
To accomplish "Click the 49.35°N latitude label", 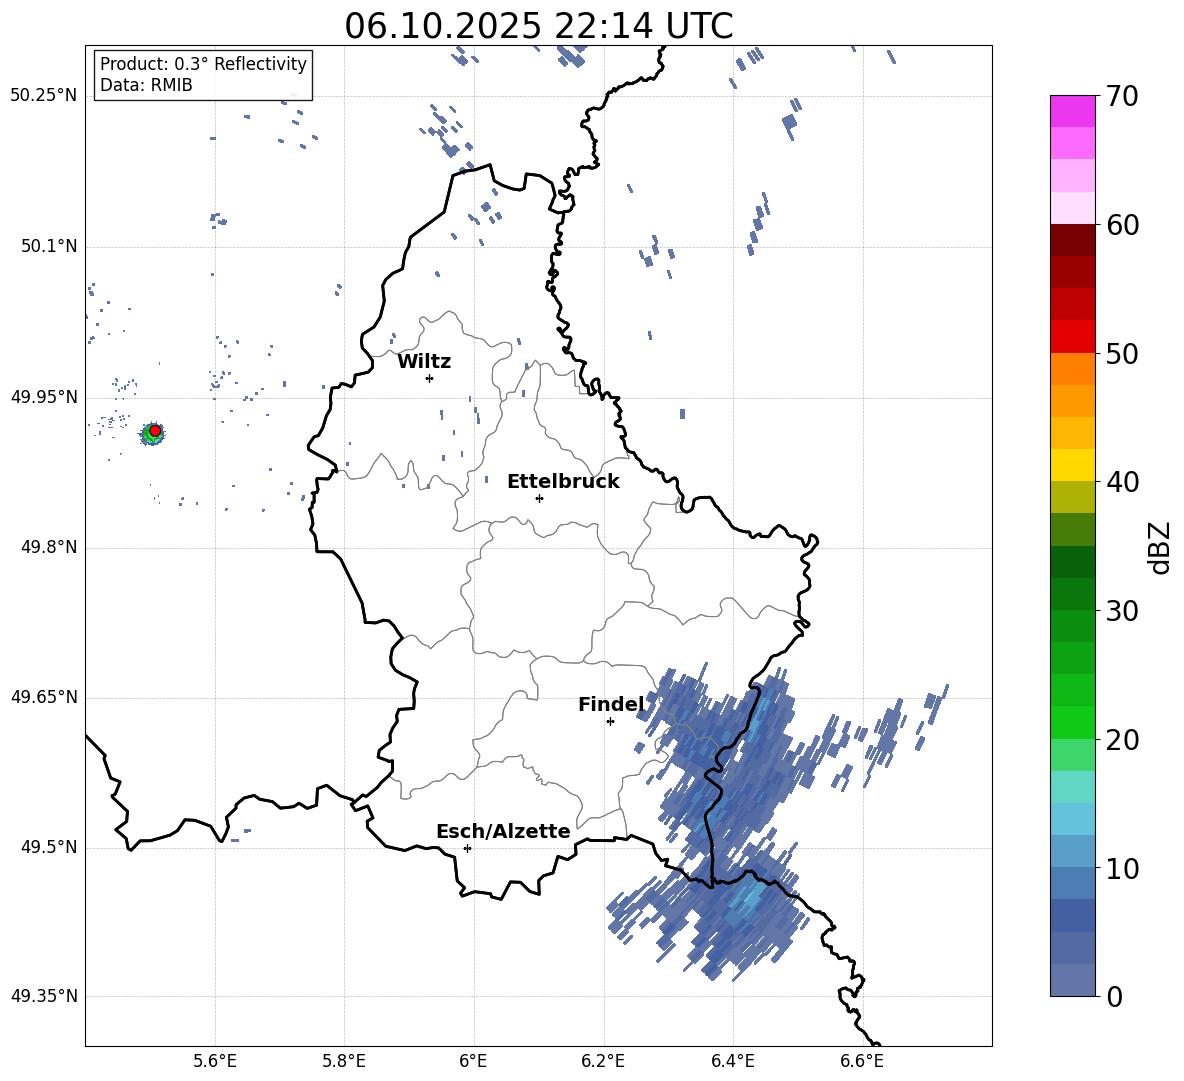I will click(44, 996).
